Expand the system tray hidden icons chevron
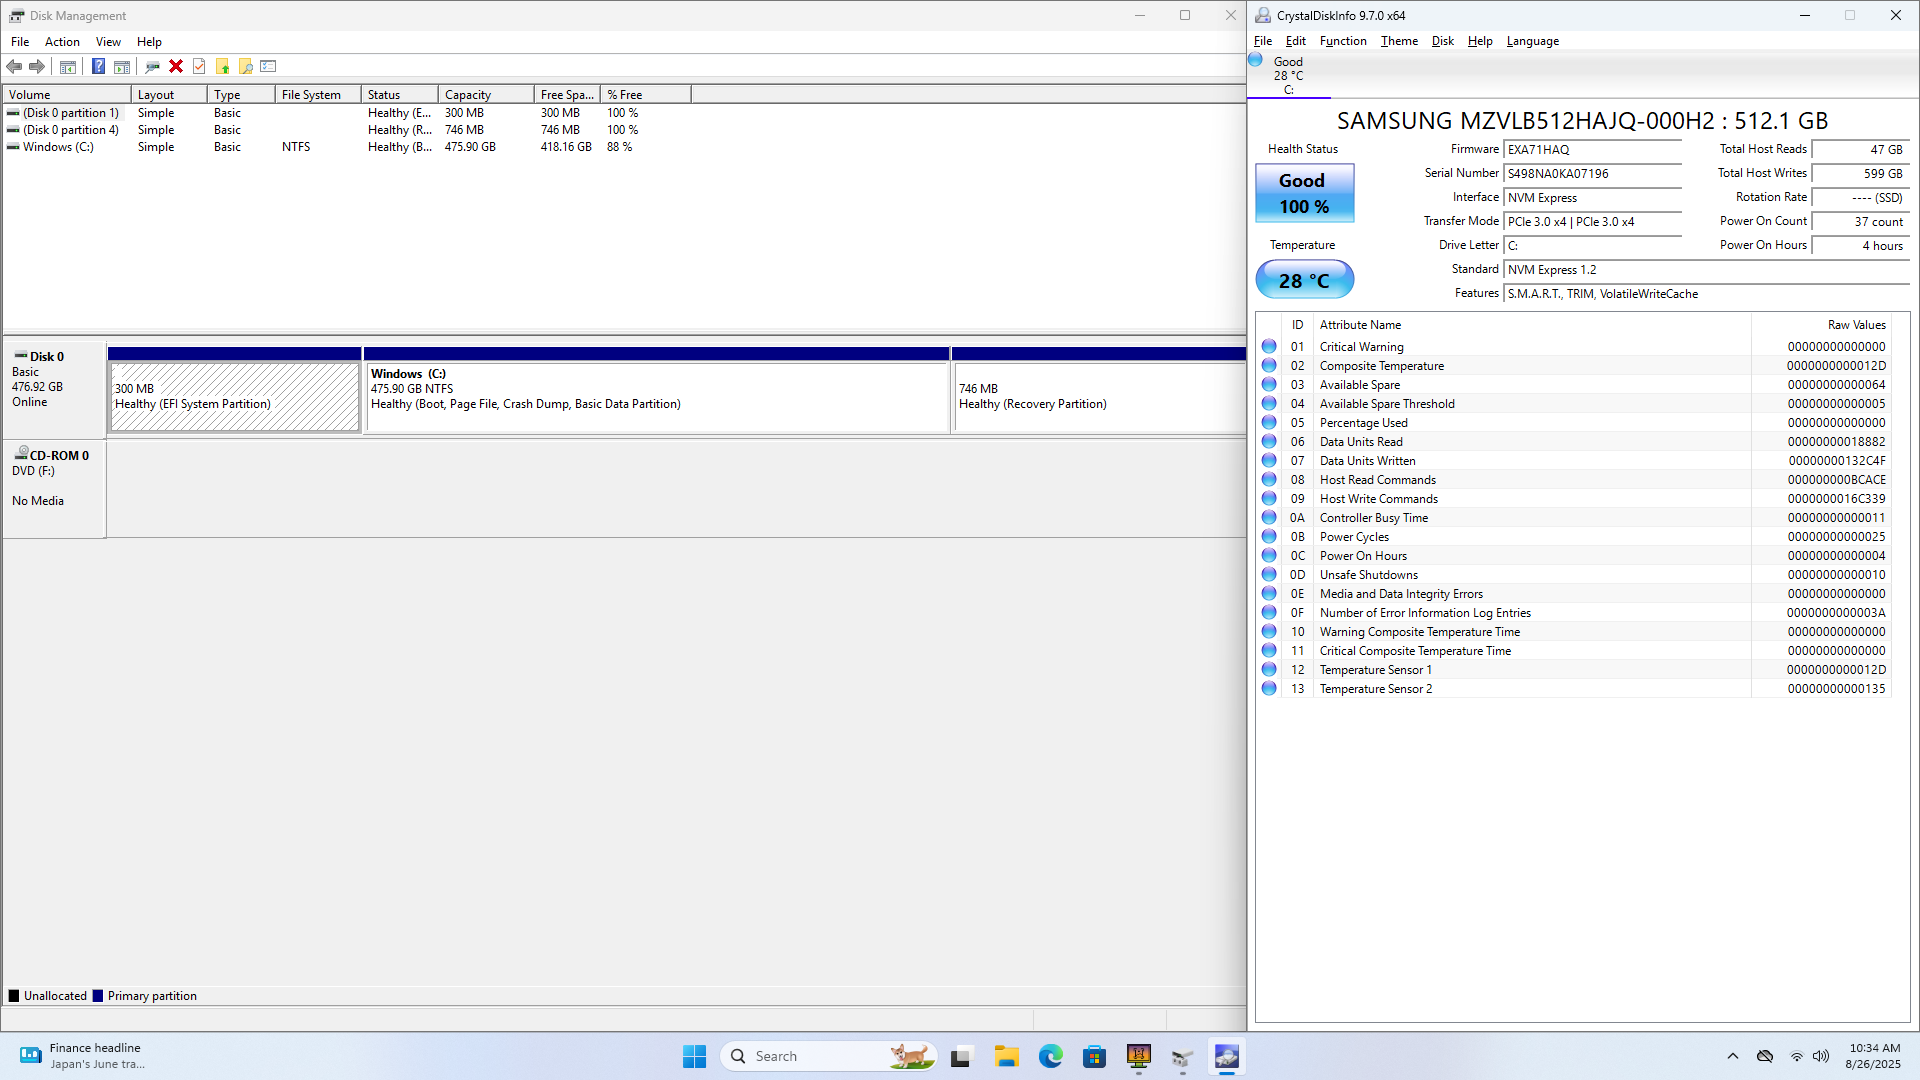 click(x=1732, y=1056)
